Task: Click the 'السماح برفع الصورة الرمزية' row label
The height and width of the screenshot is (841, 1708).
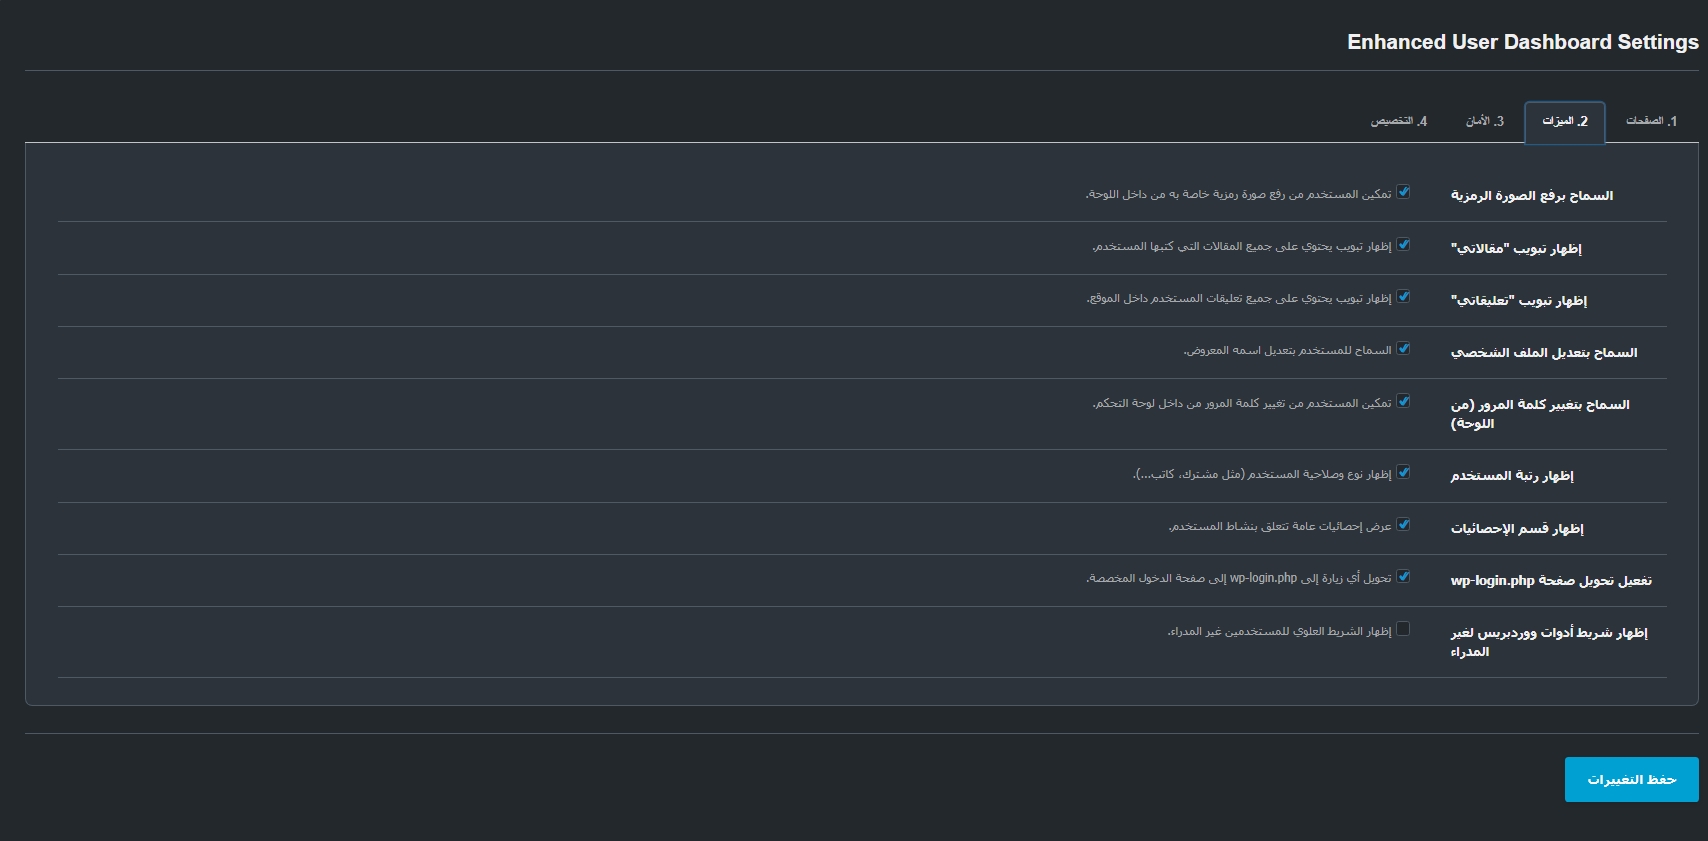Action: coord(1532,196)
